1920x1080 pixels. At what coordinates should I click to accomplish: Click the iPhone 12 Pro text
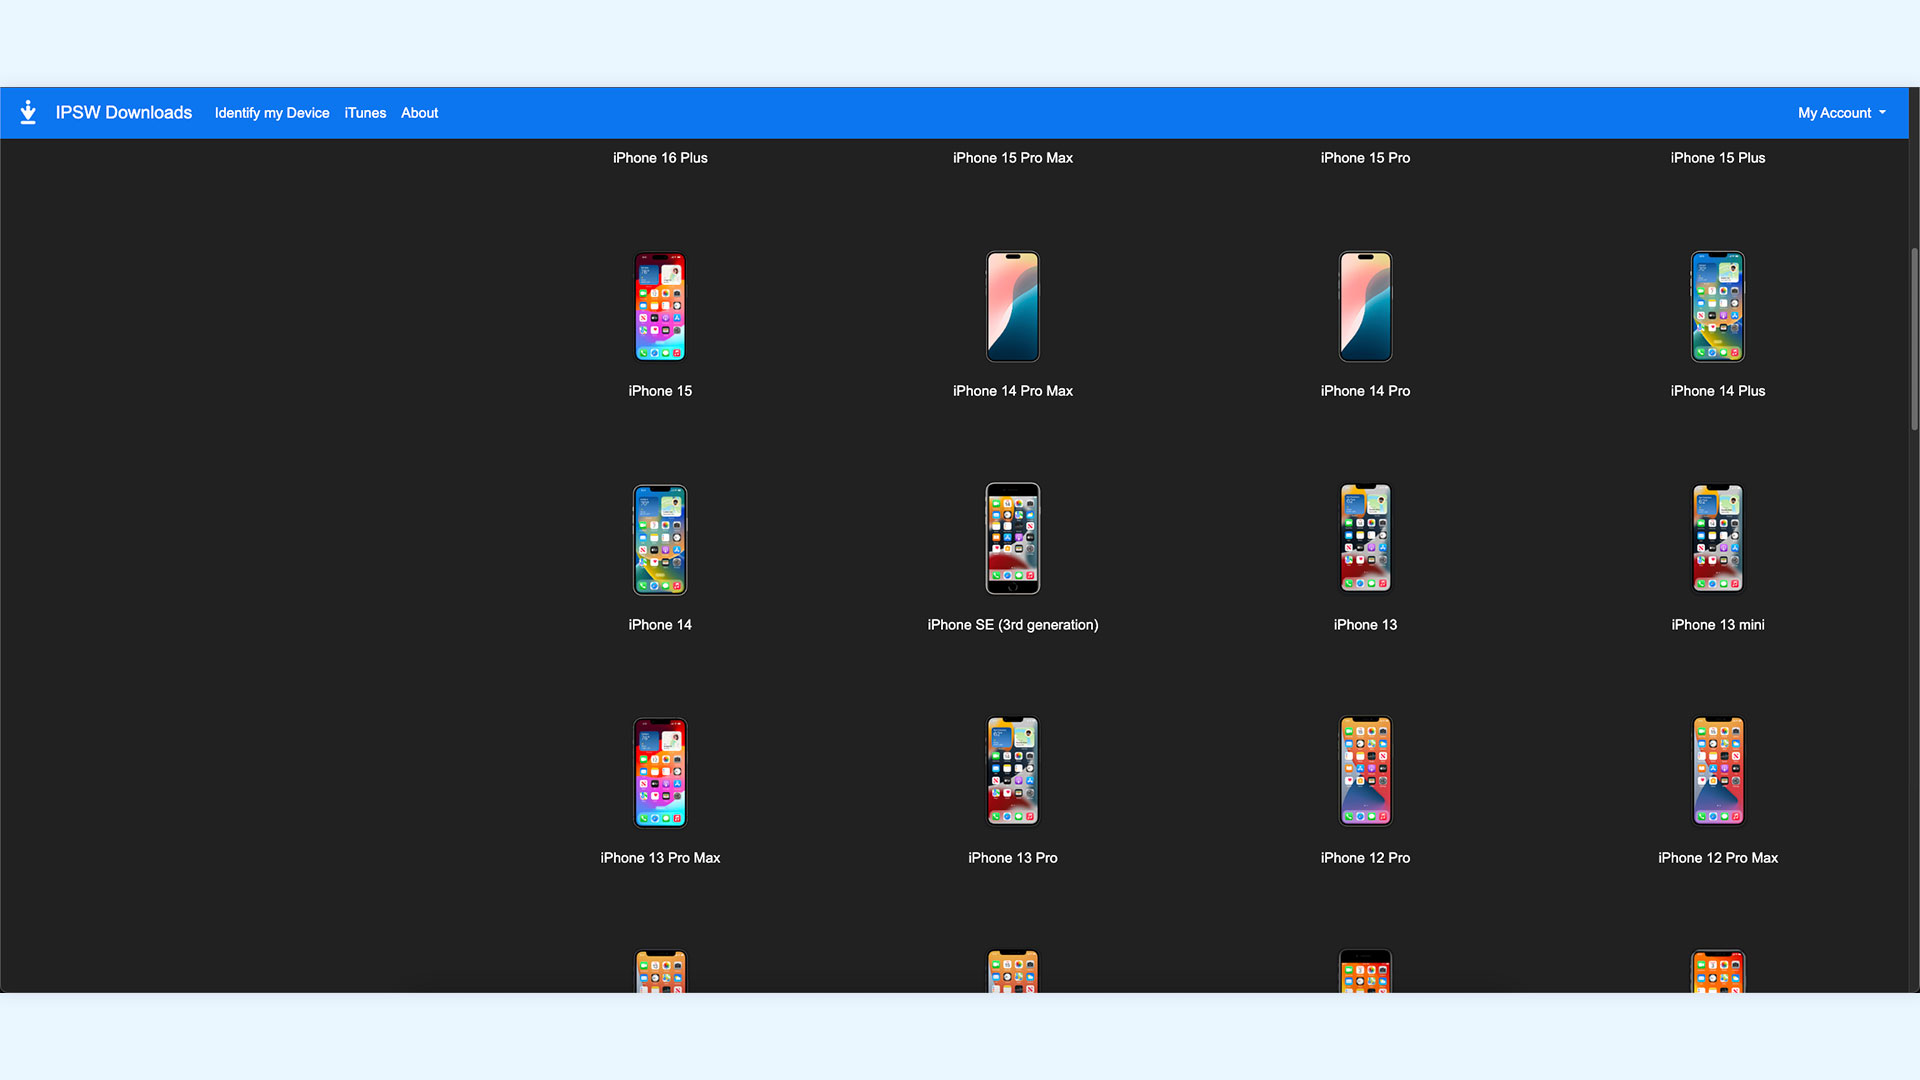pyautogui.click(x=1365, y=858)
